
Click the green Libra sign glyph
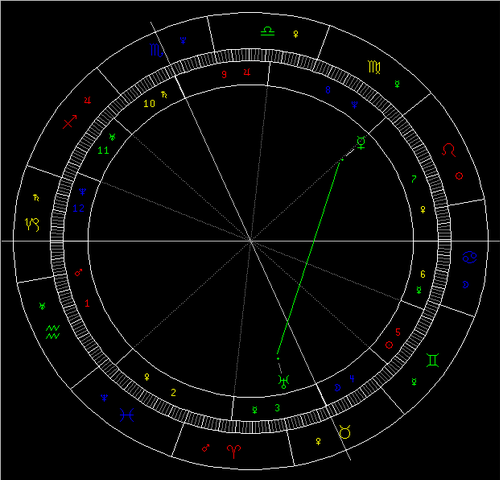(x=268, y=31)
